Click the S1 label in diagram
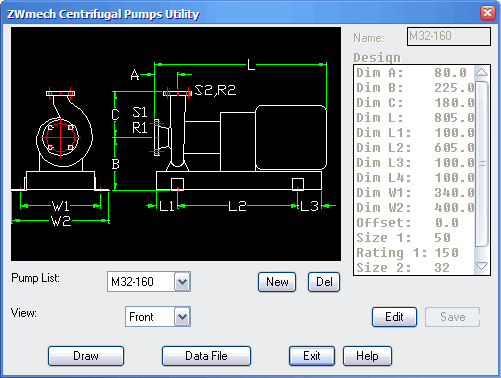Image resolution: width=501 pixels, height=378 pixels. (140, 112)
